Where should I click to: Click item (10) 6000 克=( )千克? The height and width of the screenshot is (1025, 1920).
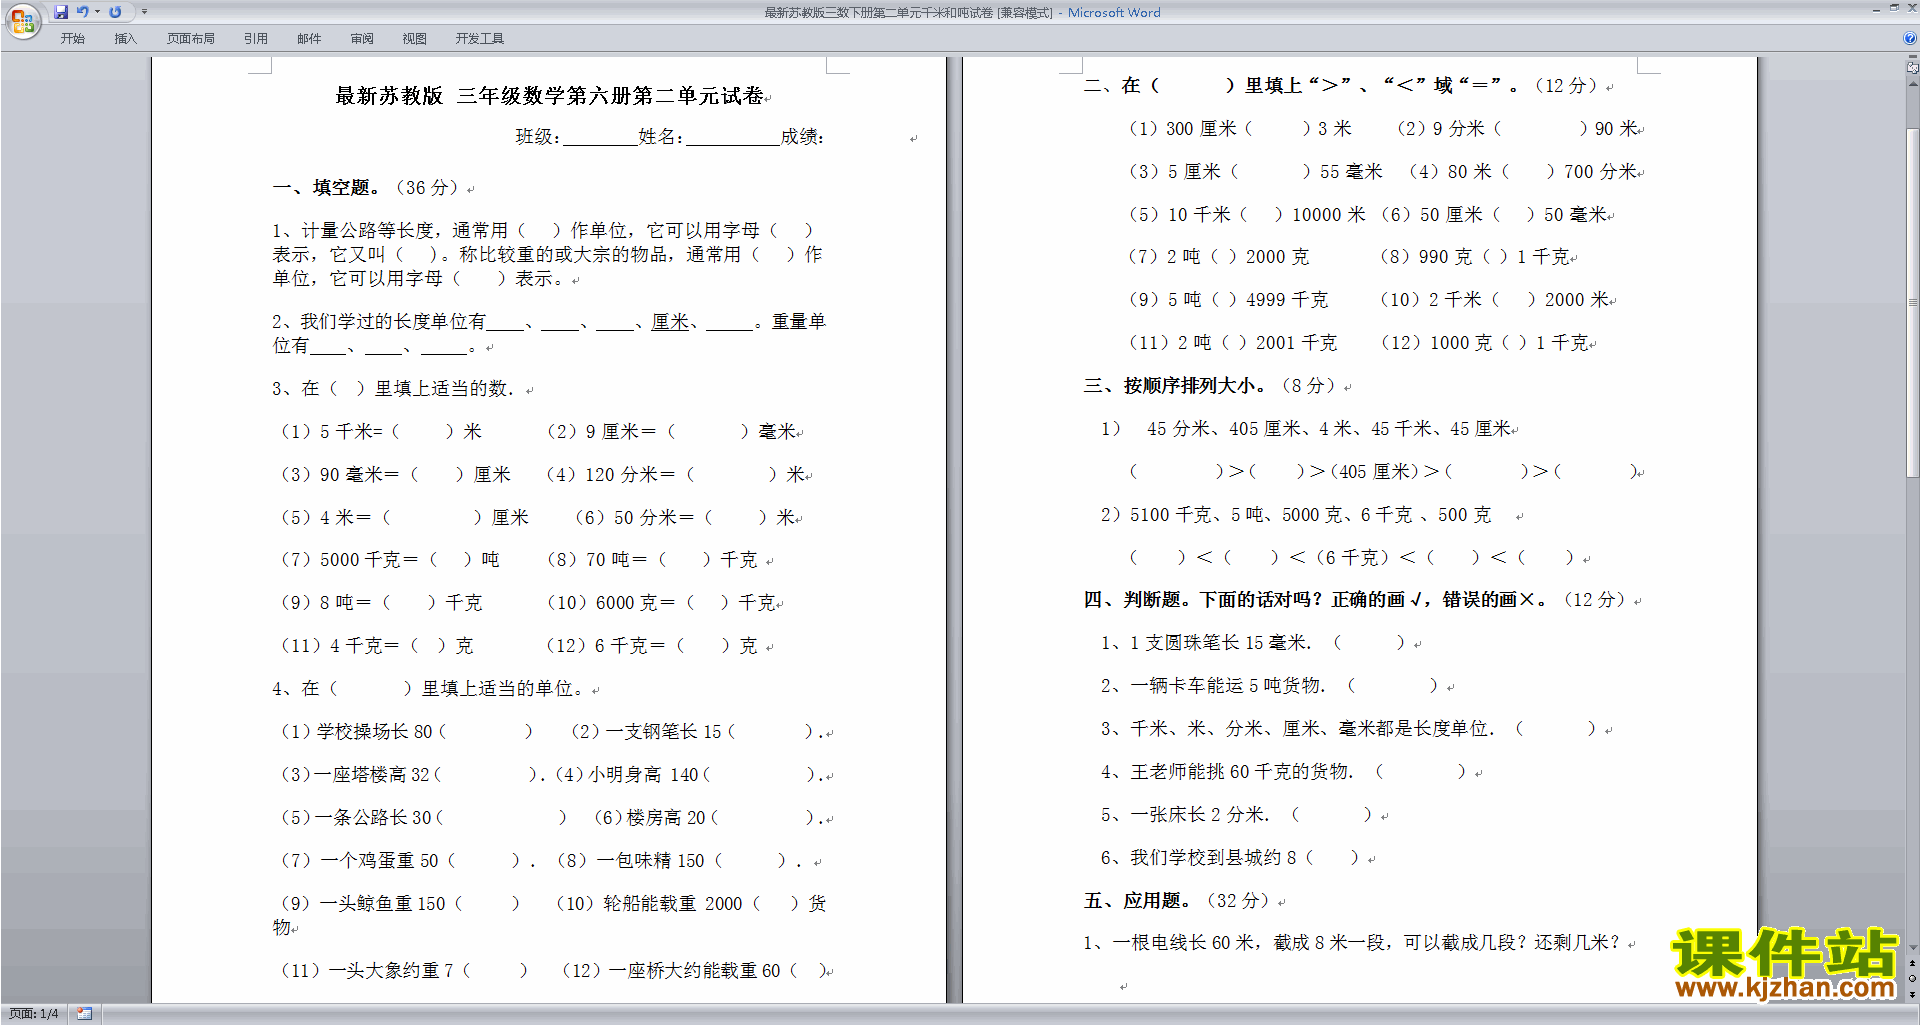(x=661, y=603)
